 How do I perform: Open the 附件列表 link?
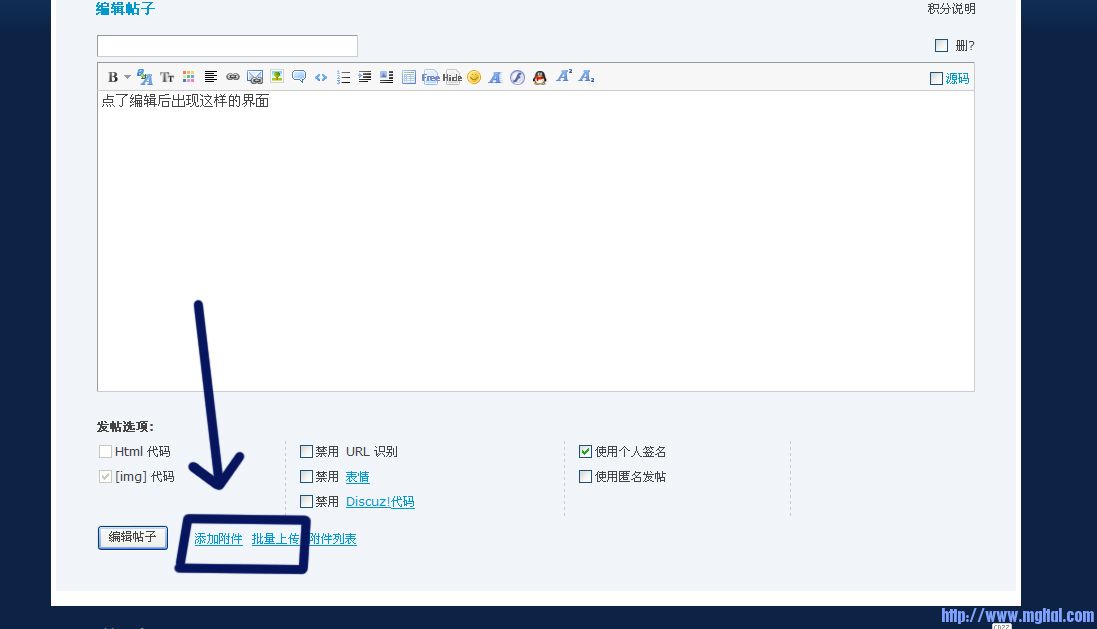tap(333, 539)
